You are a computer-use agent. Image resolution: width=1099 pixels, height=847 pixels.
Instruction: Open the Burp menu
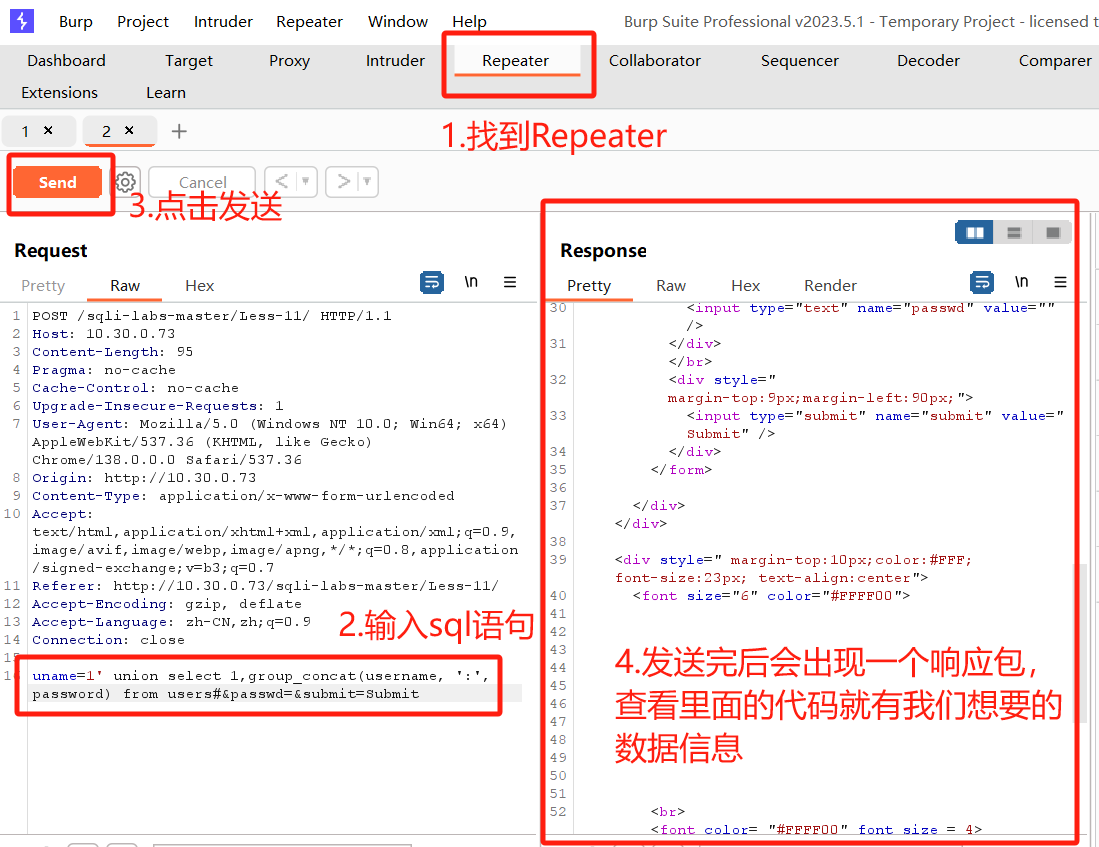pyautogui.click(x=76, y=22)
